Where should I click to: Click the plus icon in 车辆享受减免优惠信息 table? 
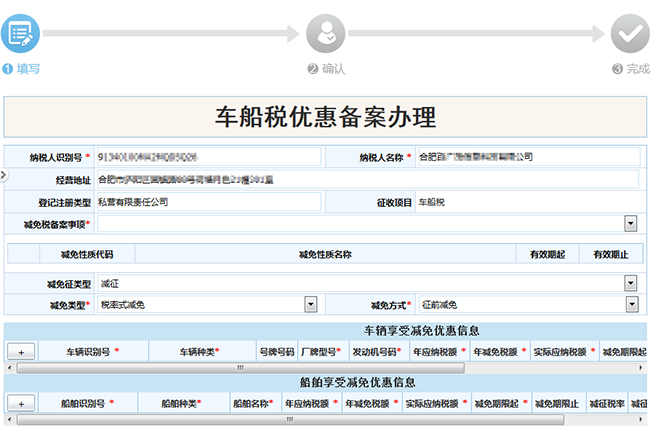coord(21,351)
